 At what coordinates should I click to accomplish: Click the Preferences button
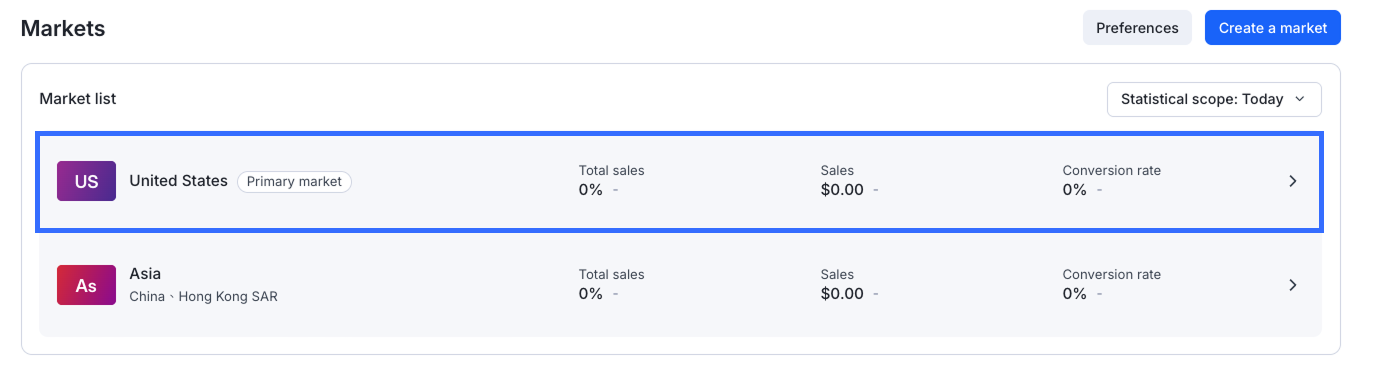click(1137, 28)
